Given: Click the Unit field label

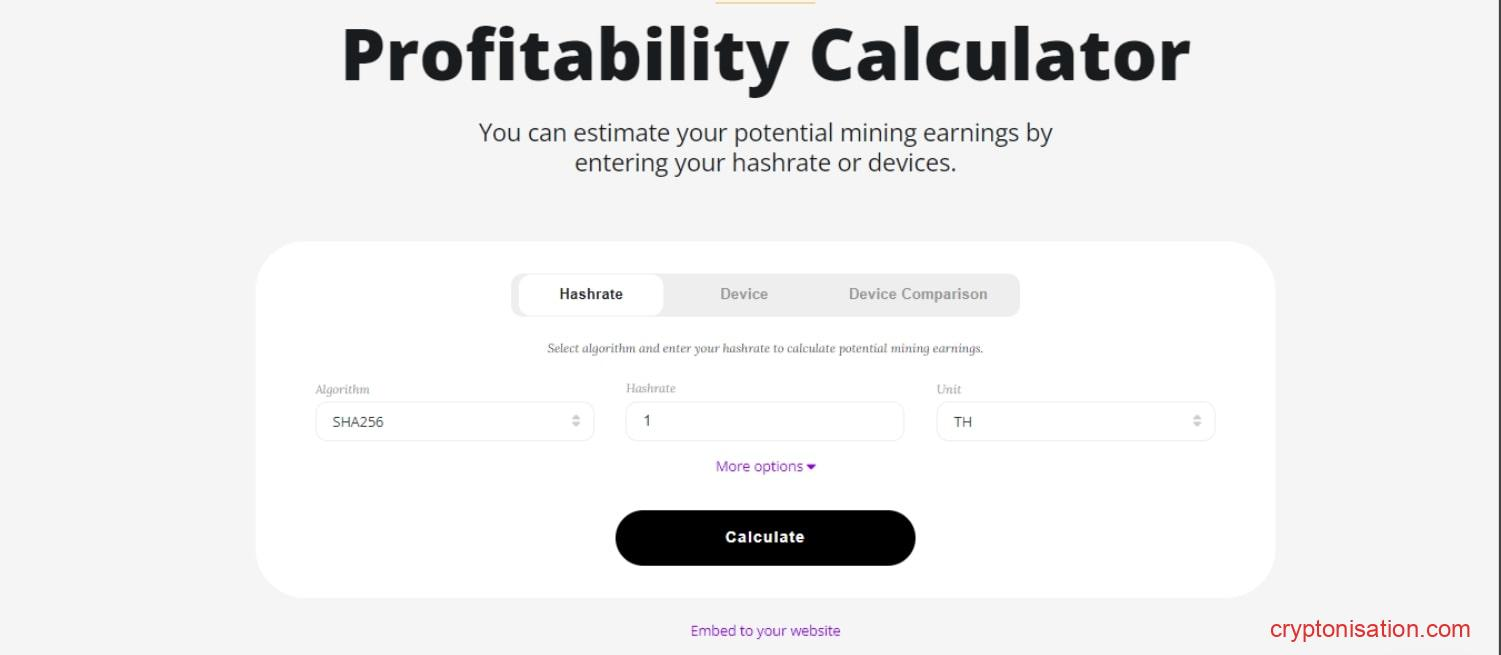Looking at the screenshot, I should click(948, 389).
